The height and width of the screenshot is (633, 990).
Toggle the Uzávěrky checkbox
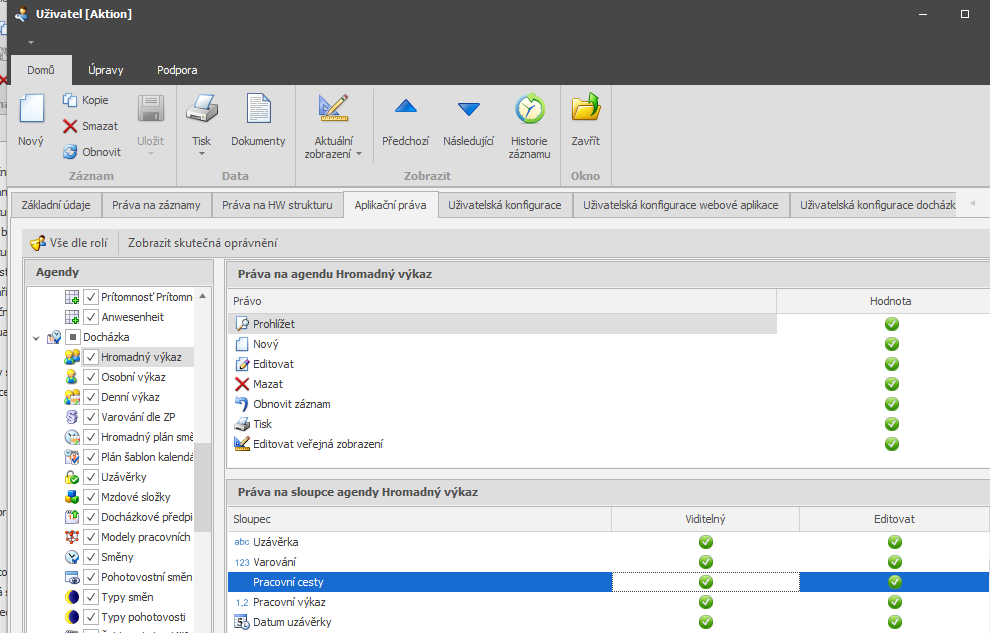click(x=91, y=477)
